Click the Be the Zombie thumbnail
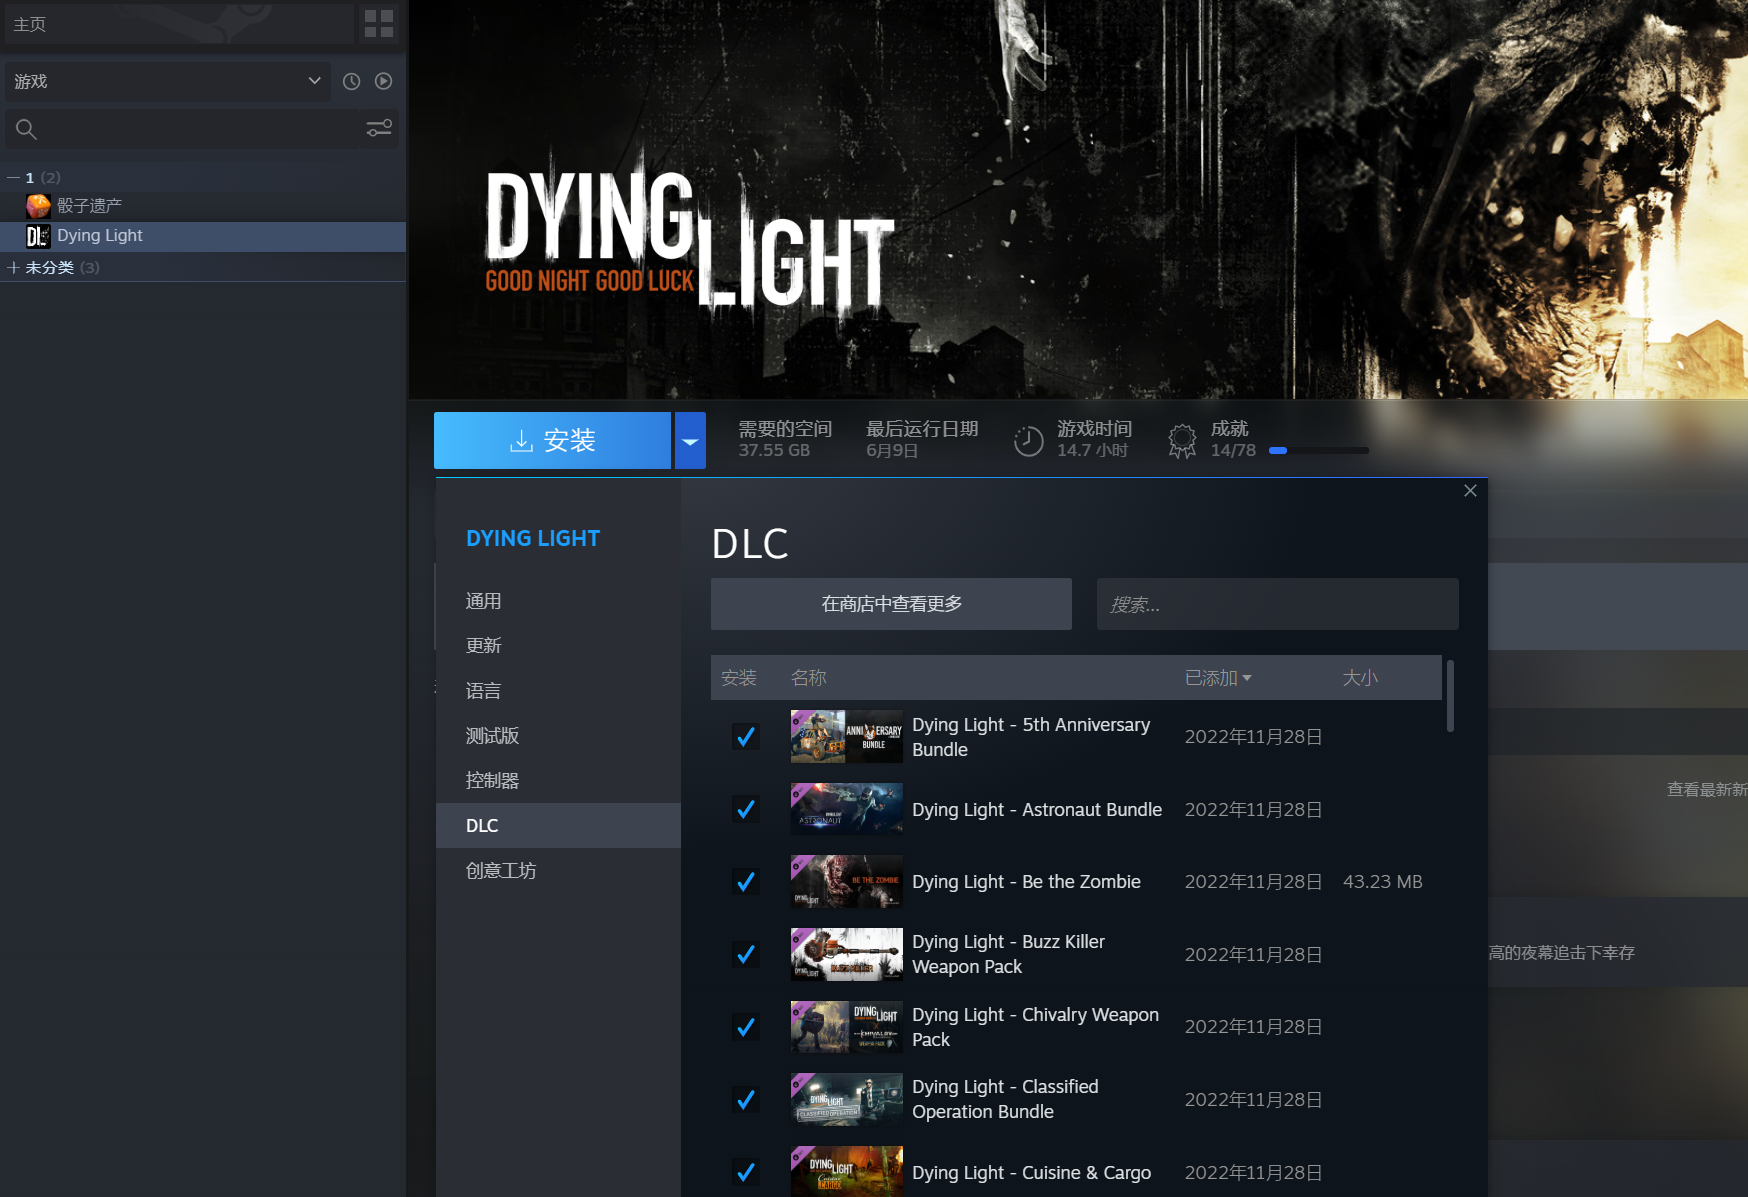The width and height of the screenshot is (1748, 1197). [847, 882]
